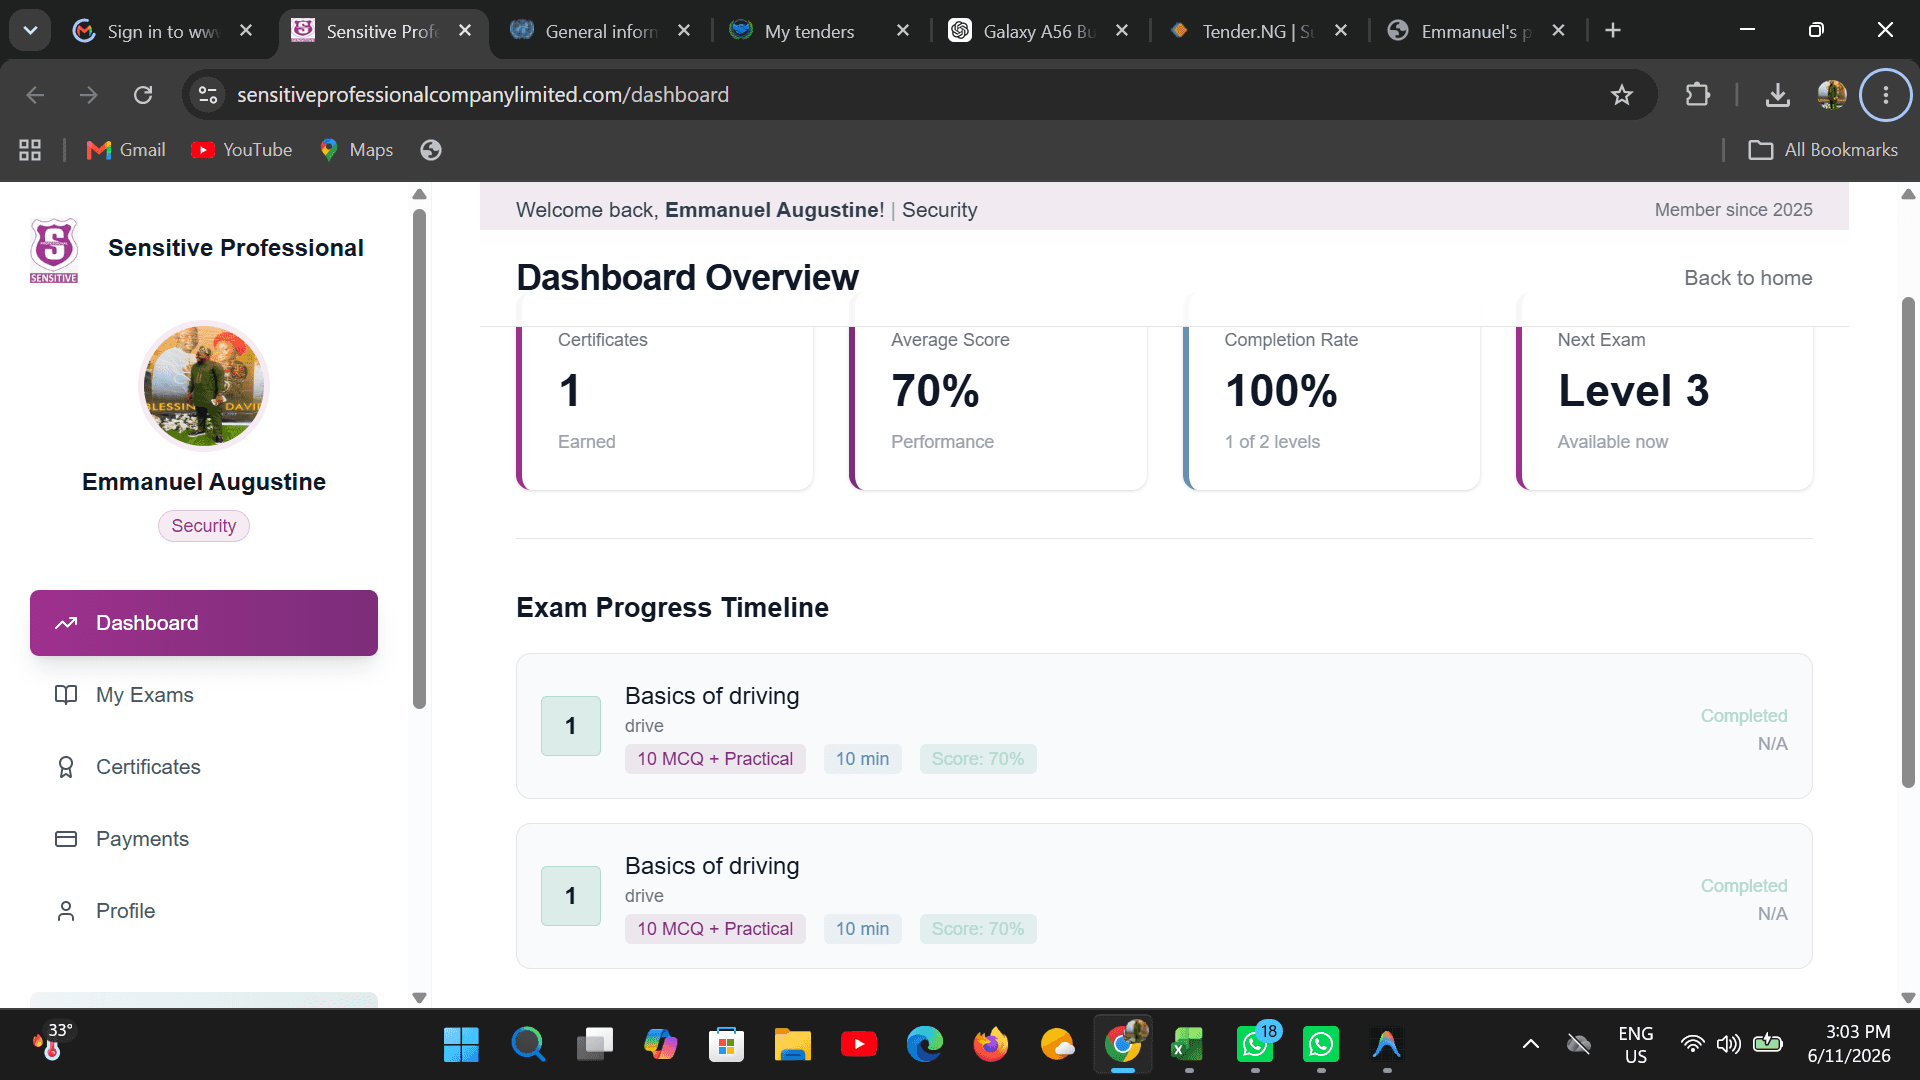
Task: Show hidden system tray icons
Action: pyautogui.click(x=1530, y=1045)
